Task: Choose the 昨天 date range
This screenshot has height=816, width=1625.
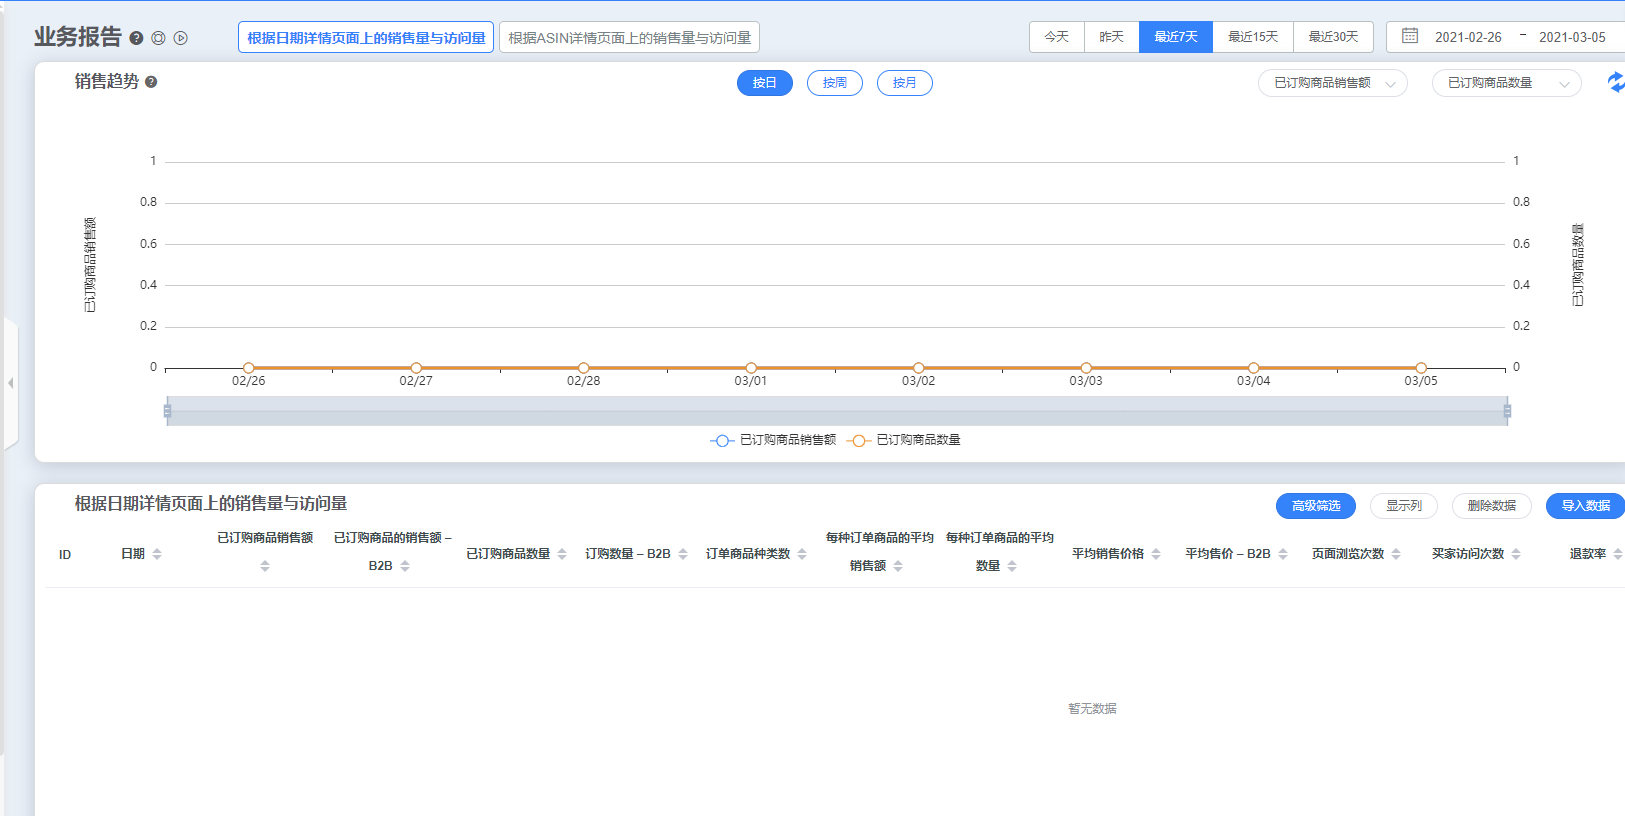Action: pyautogui.click(x=1112, y=37)
